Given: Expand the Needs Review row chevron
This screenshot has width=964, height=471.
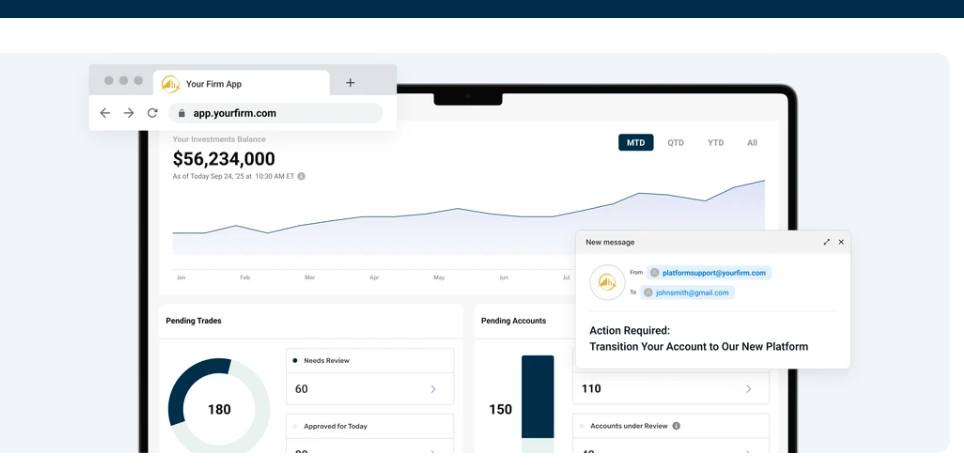Looking at the screenshot, I should pyautogui.click(x=433, y=389).
